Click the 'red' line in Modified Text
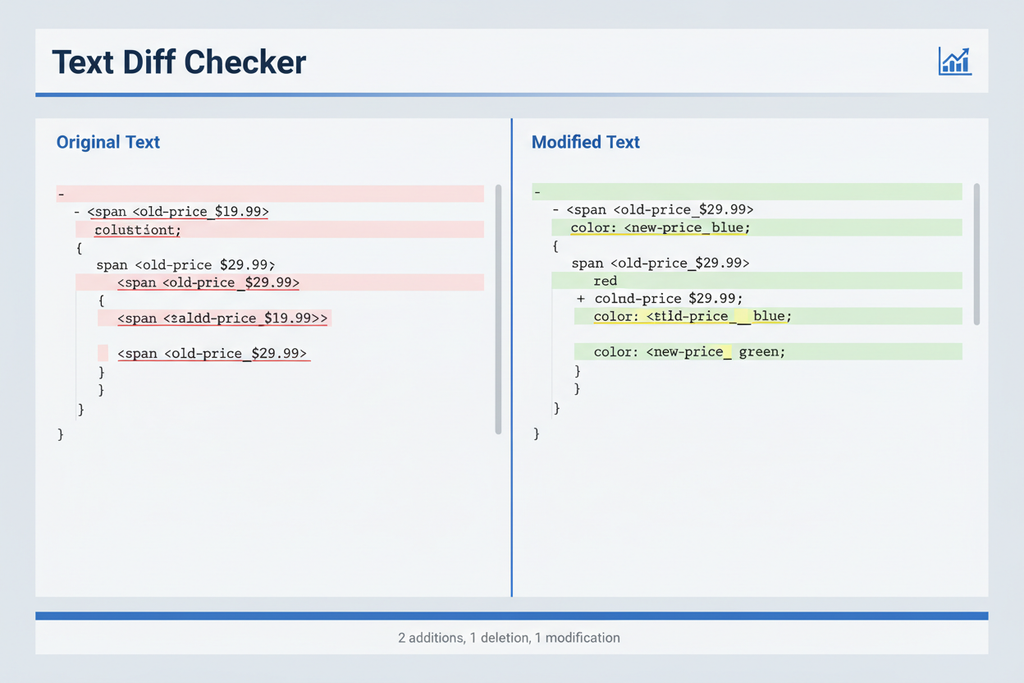 point(605,281)
